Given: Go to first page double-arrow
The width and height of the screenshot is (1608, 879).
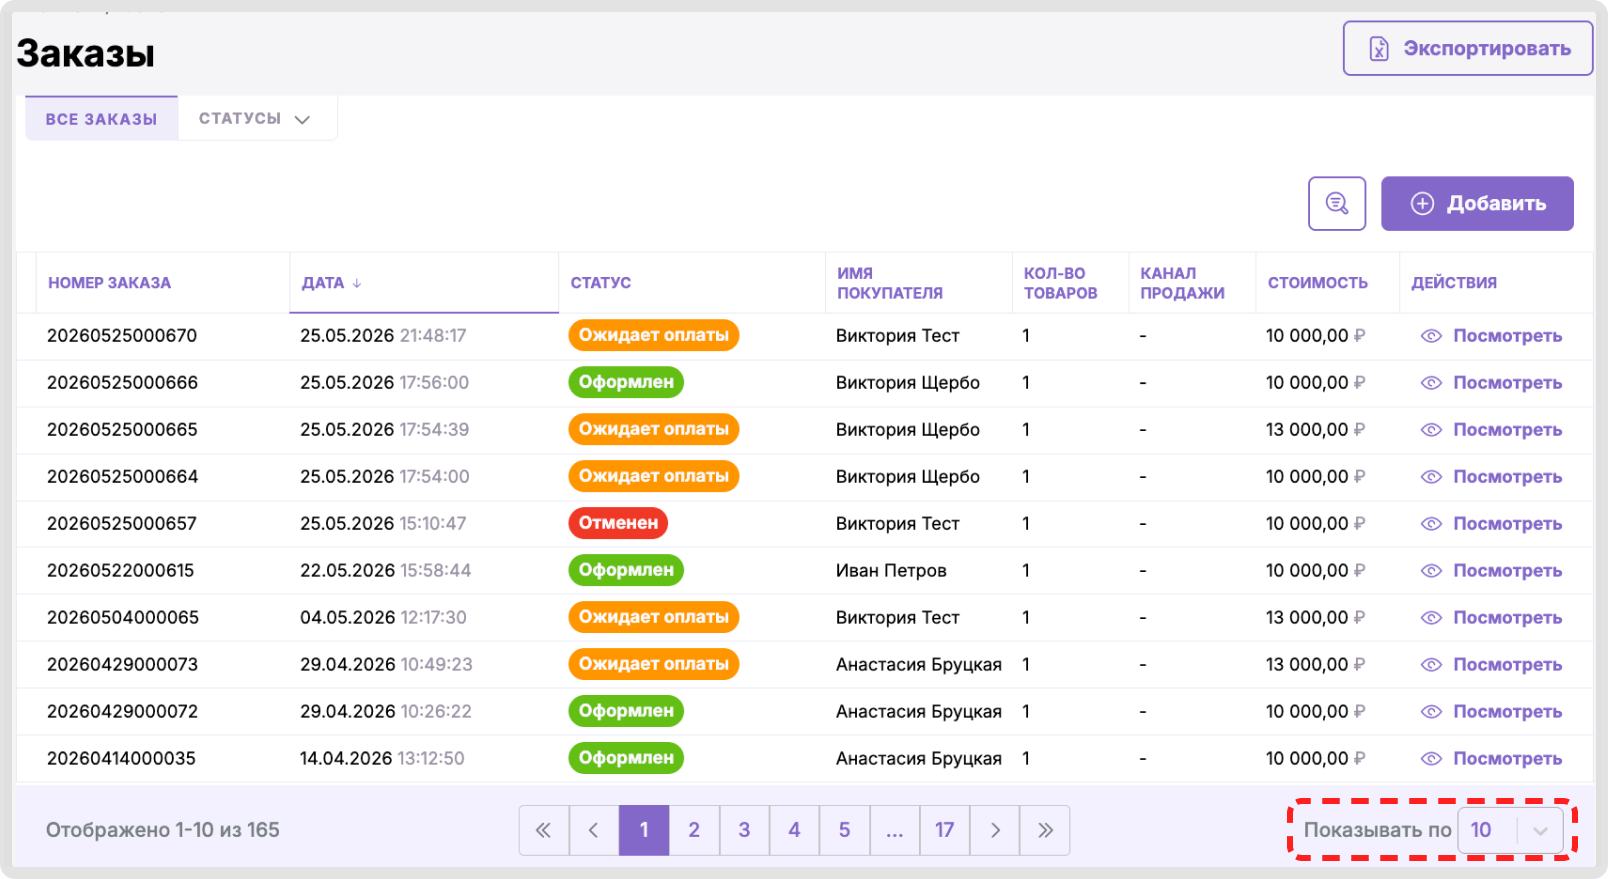Looking at the screenshot, I should pos(544,830).
